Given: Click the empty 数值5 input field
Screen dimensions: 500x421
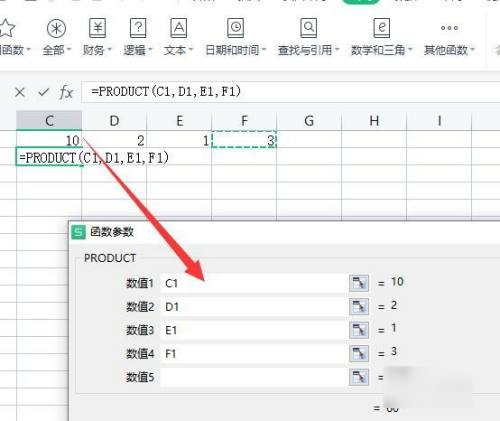Looking at the screenshot, I should 254,377.
